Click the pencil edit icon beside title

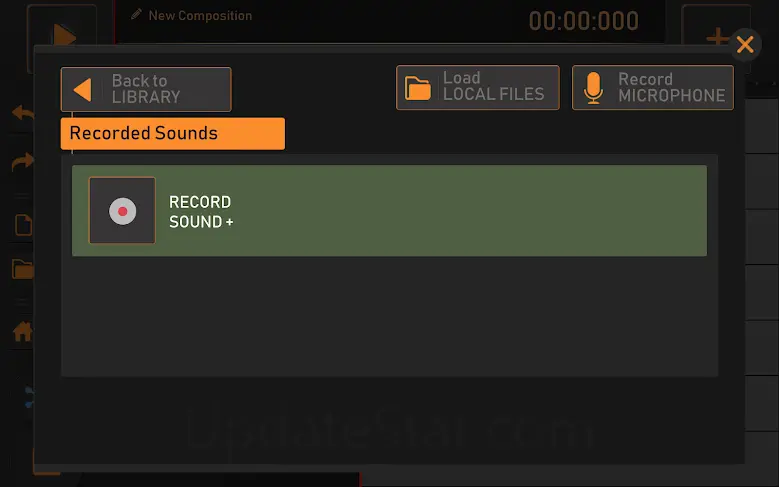point(136,14)
